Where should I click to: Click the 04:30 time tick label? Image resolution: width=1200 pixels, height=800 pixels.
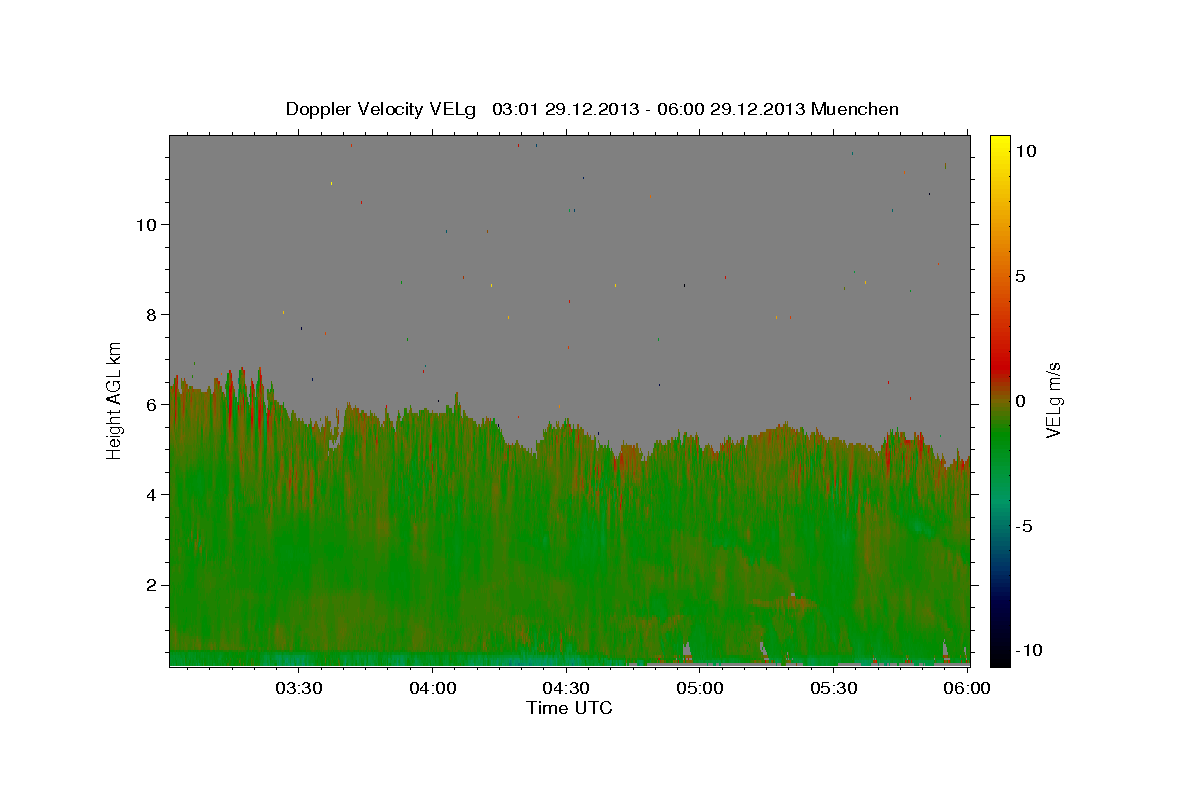tap(566, 689)
